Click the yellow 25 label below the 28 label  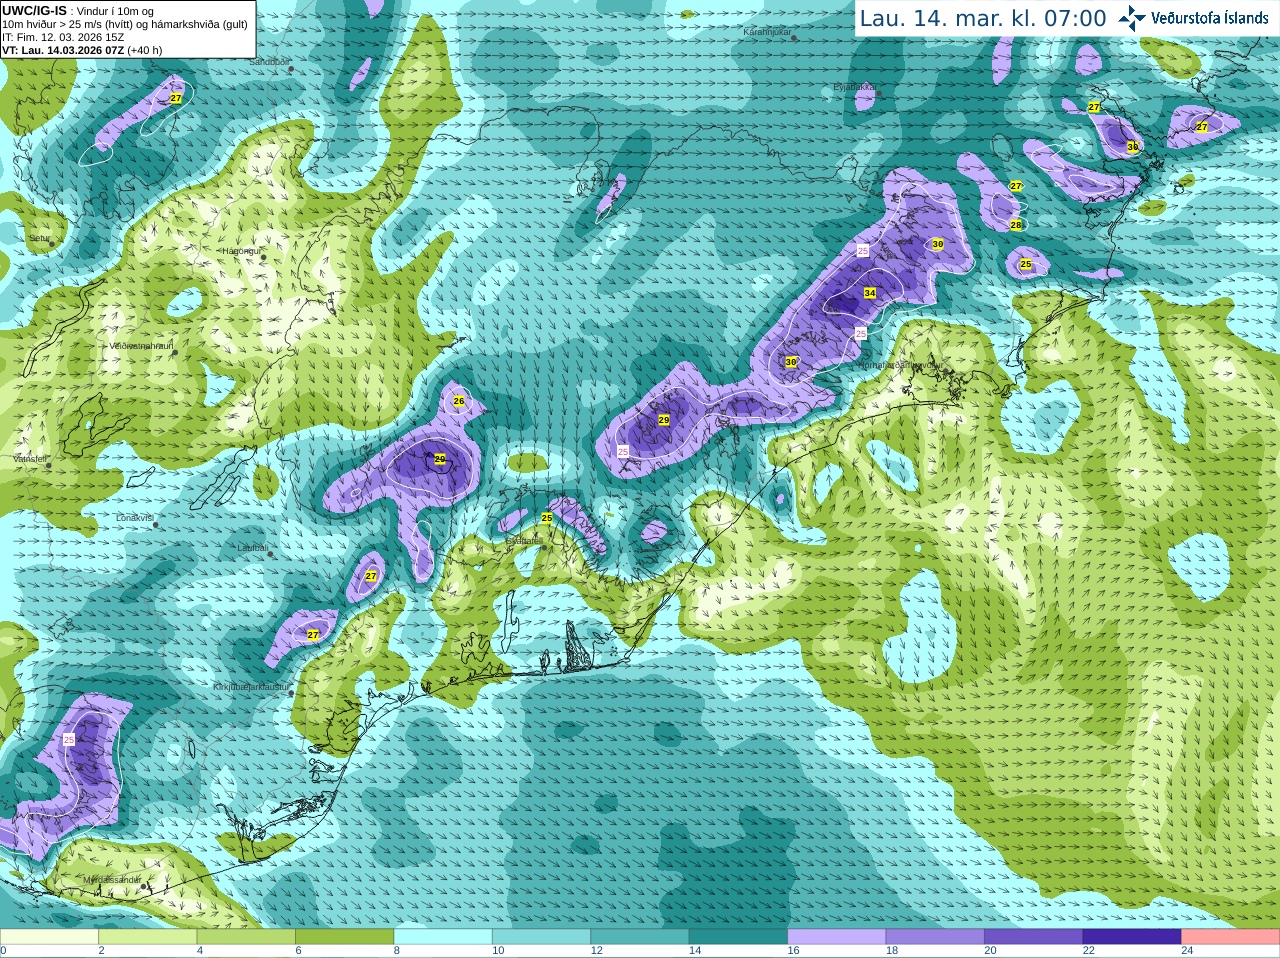1025,264
